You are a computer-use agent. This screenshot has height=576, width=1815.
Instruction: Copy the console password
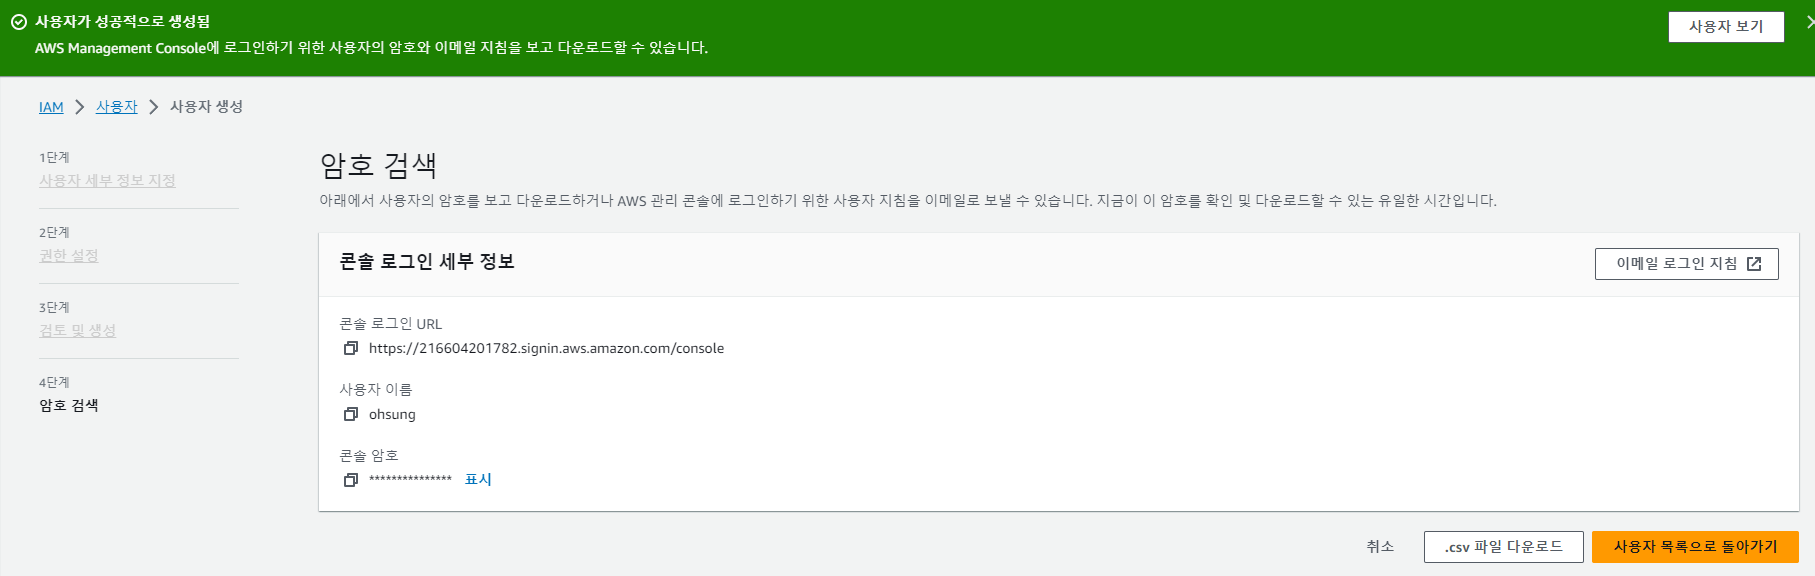351,480
